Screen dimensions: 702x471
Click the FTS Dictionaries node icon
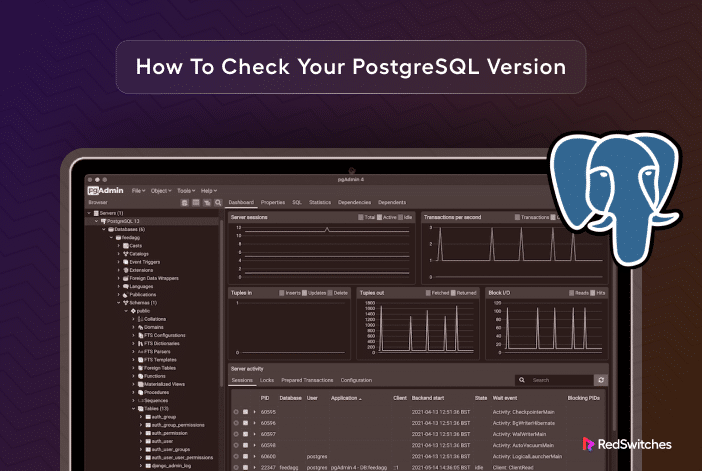(x=141, y=343)
